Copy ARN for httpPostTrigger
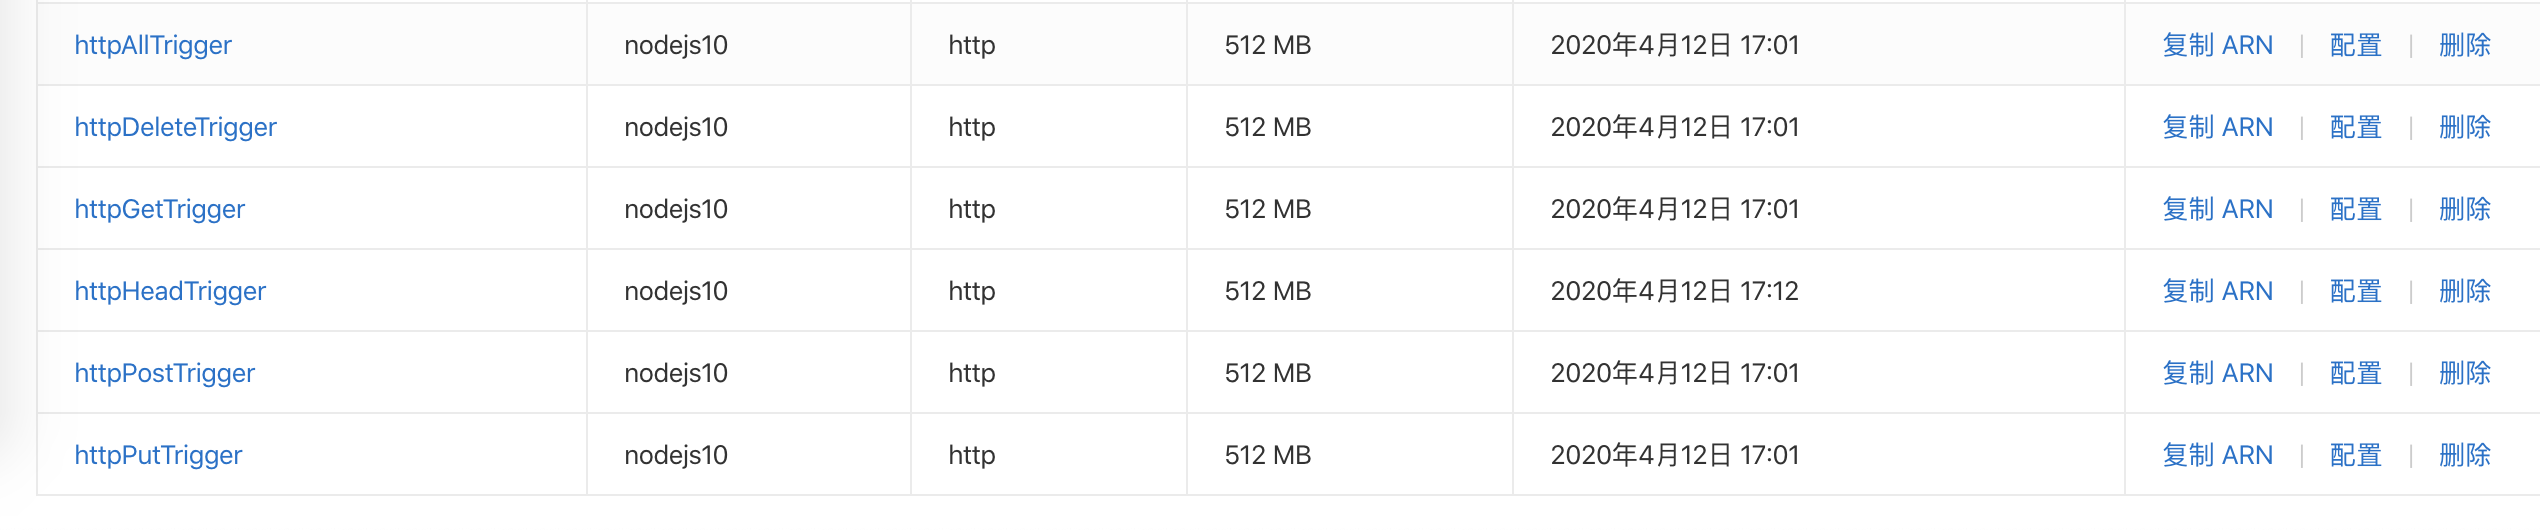 (x=2217, y=373)
